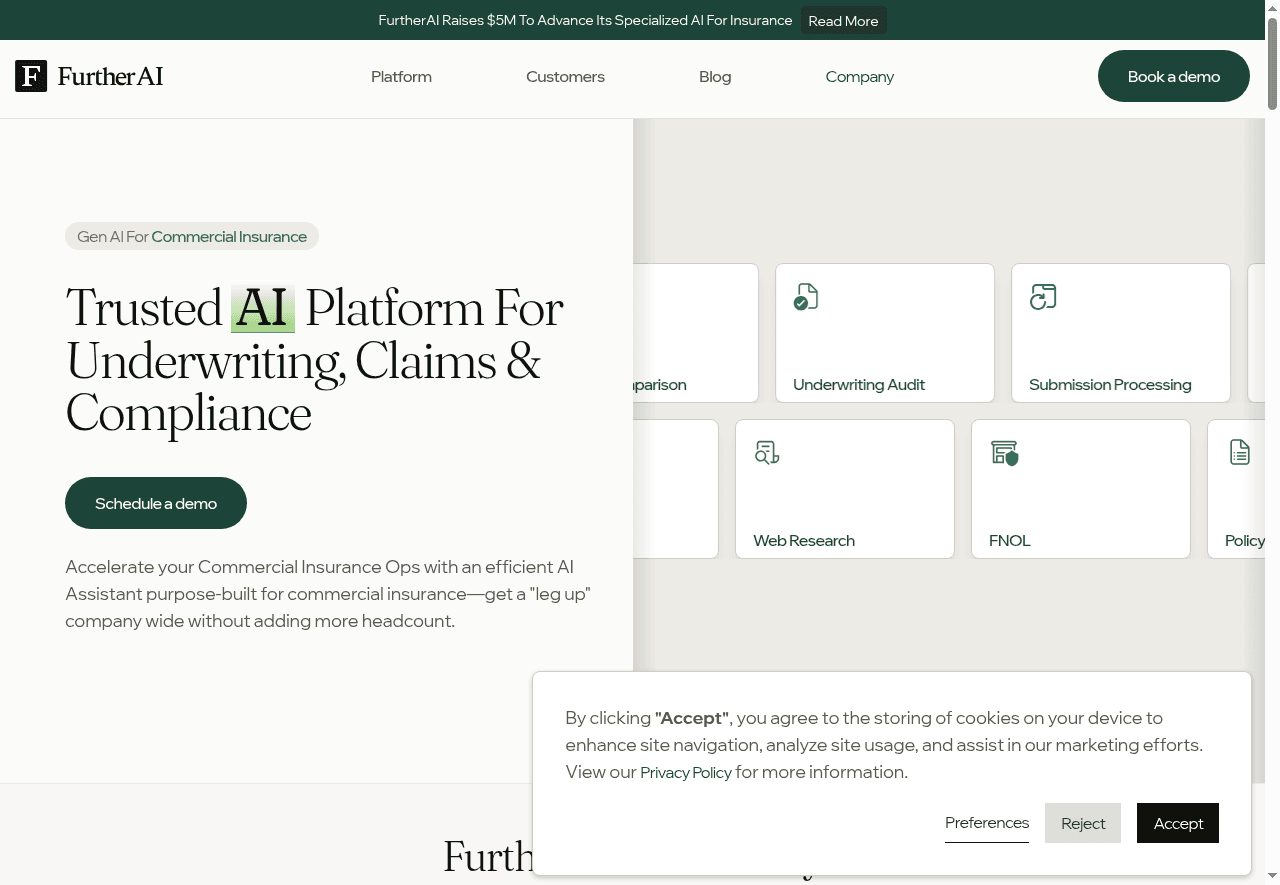
Task: Open cookie Preferences
Action: pos(986,822)
